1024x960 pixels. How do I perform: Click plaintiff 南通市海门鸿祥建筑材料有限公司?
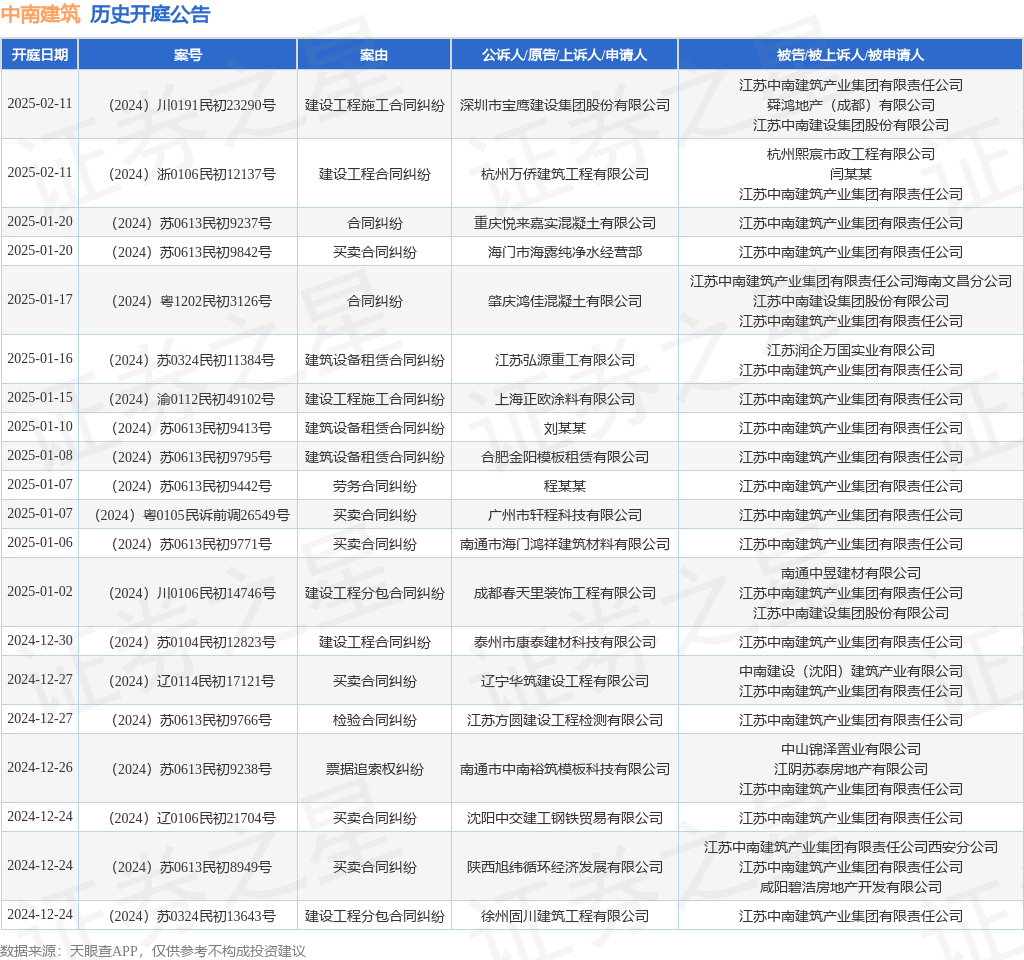(x=565, y=544)
